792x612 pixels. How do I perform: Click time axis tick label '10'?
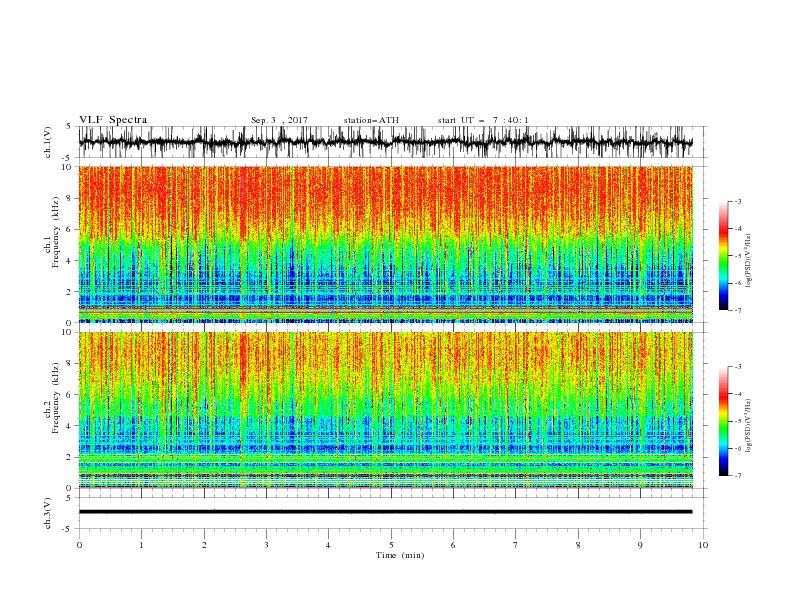click(703, 545)
